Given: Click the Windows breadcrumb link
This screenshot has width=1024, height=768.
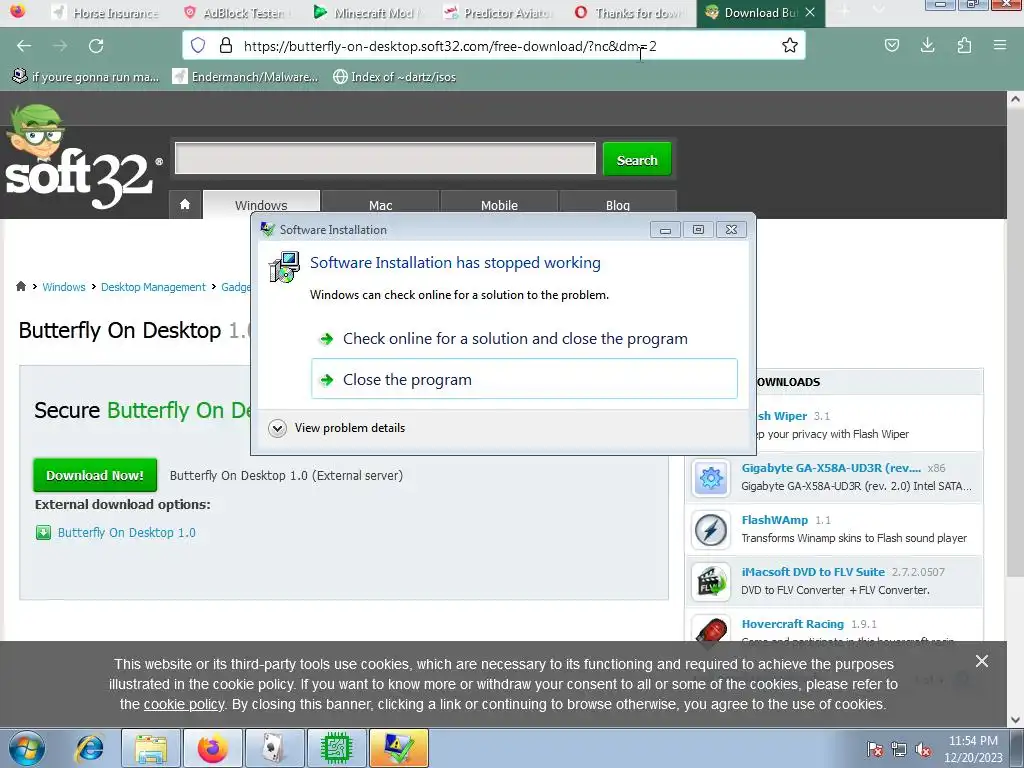Looking at the screenshot, I should tap(64, 287).
